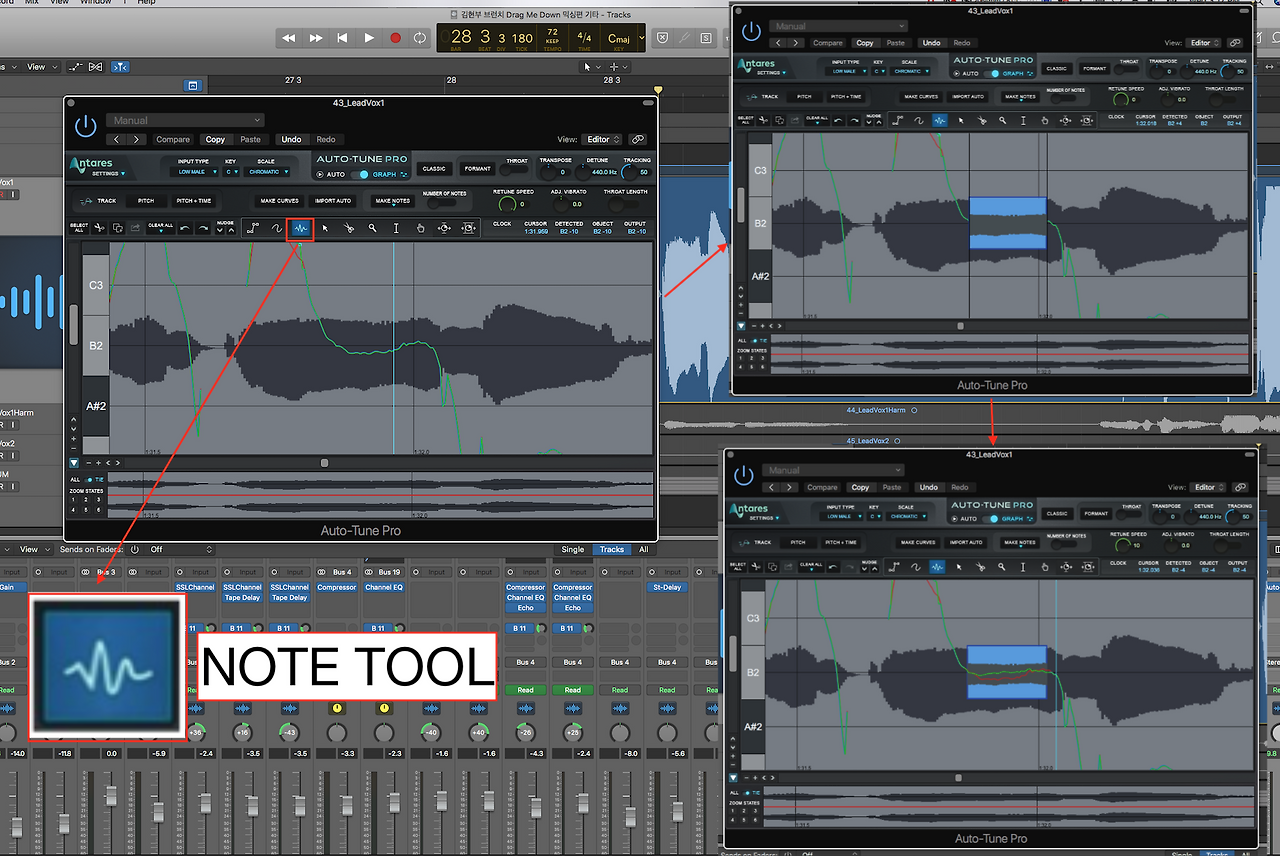Click the blue note object in upper-right window
The image size is (1280, 856).
click(x=1007, y=223)
